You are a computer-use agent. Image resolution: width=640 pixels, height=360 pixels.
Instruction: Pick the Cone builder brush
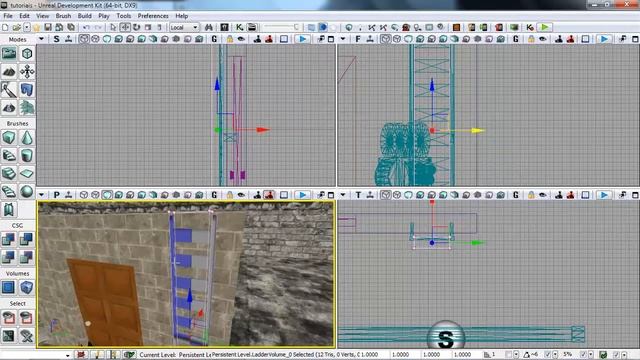pyautogui.click(x=27, y=138)
